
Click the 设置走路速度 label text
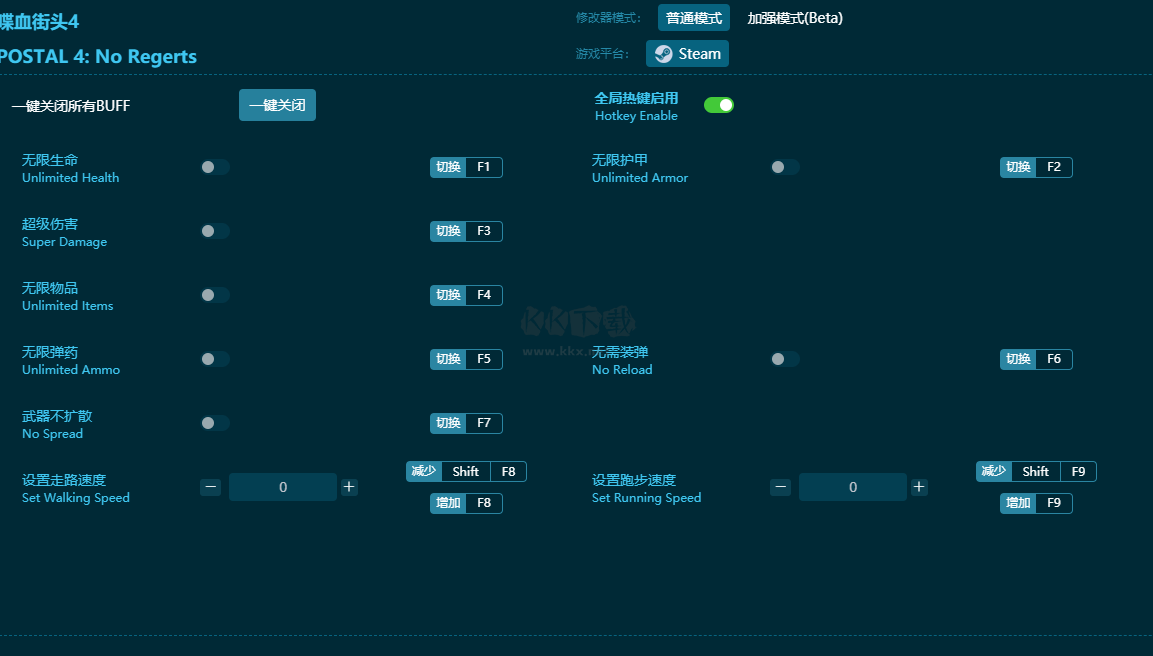[x=64, y=479]
